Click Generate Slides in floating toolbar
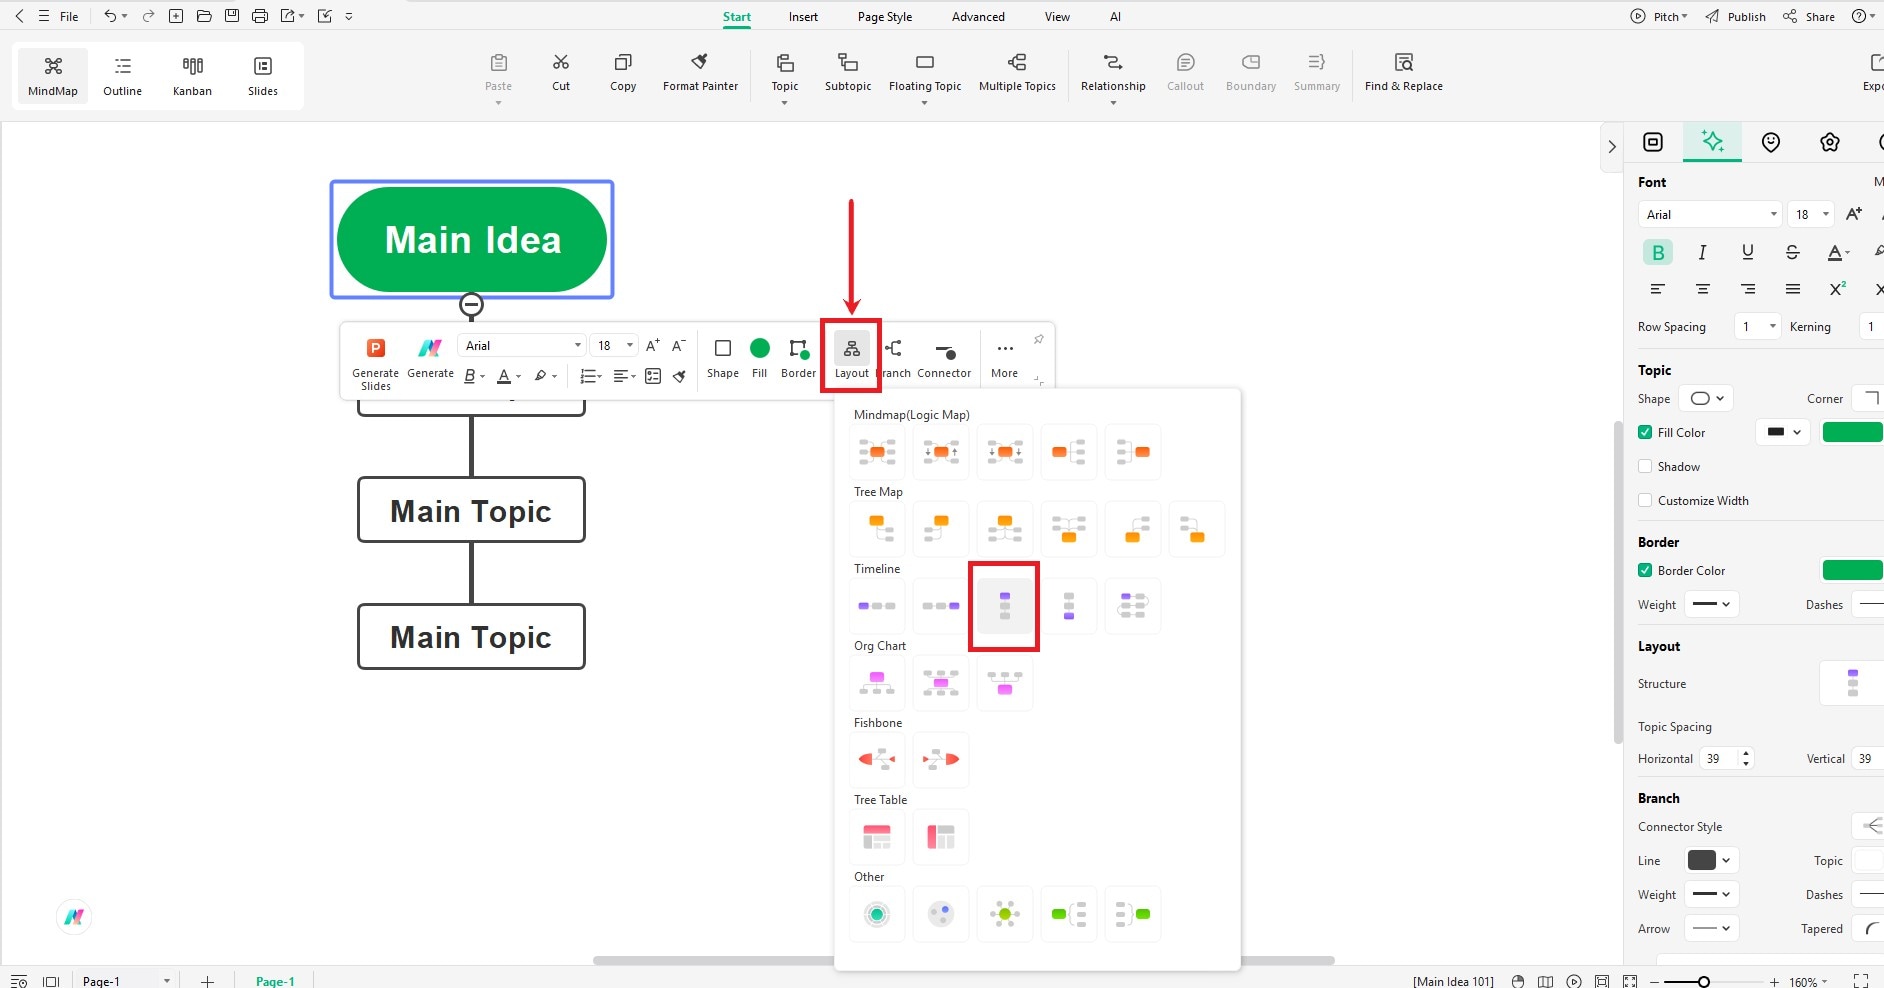The image size is (1884, 988). [375, 364]
